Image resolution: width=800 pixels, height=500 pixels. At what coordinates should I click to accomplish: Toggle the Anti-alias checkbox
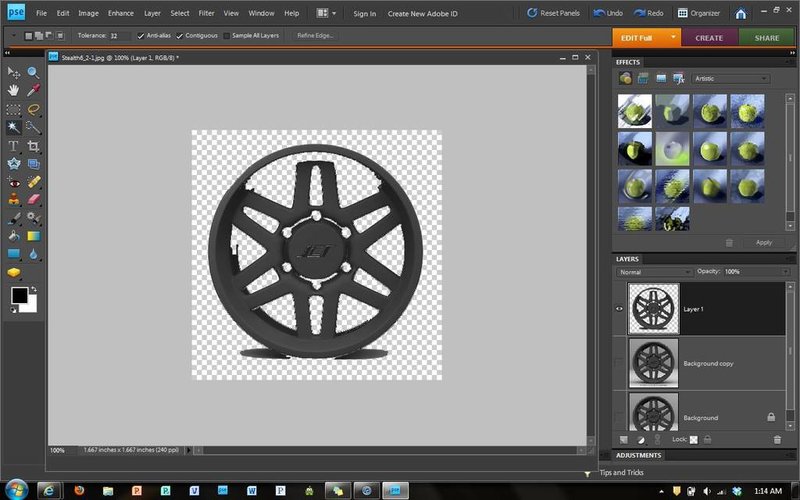pos(141,36)
